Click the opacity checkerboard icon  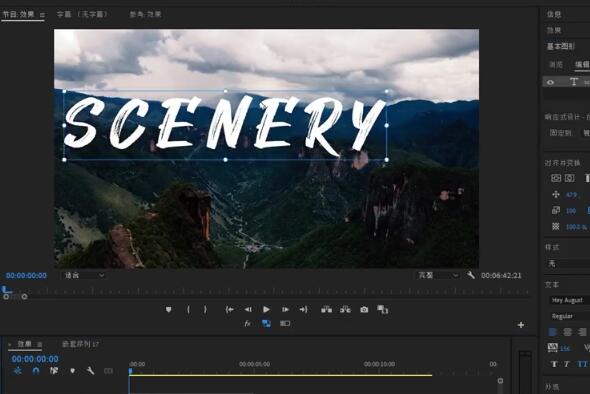[x=555, y=227]
